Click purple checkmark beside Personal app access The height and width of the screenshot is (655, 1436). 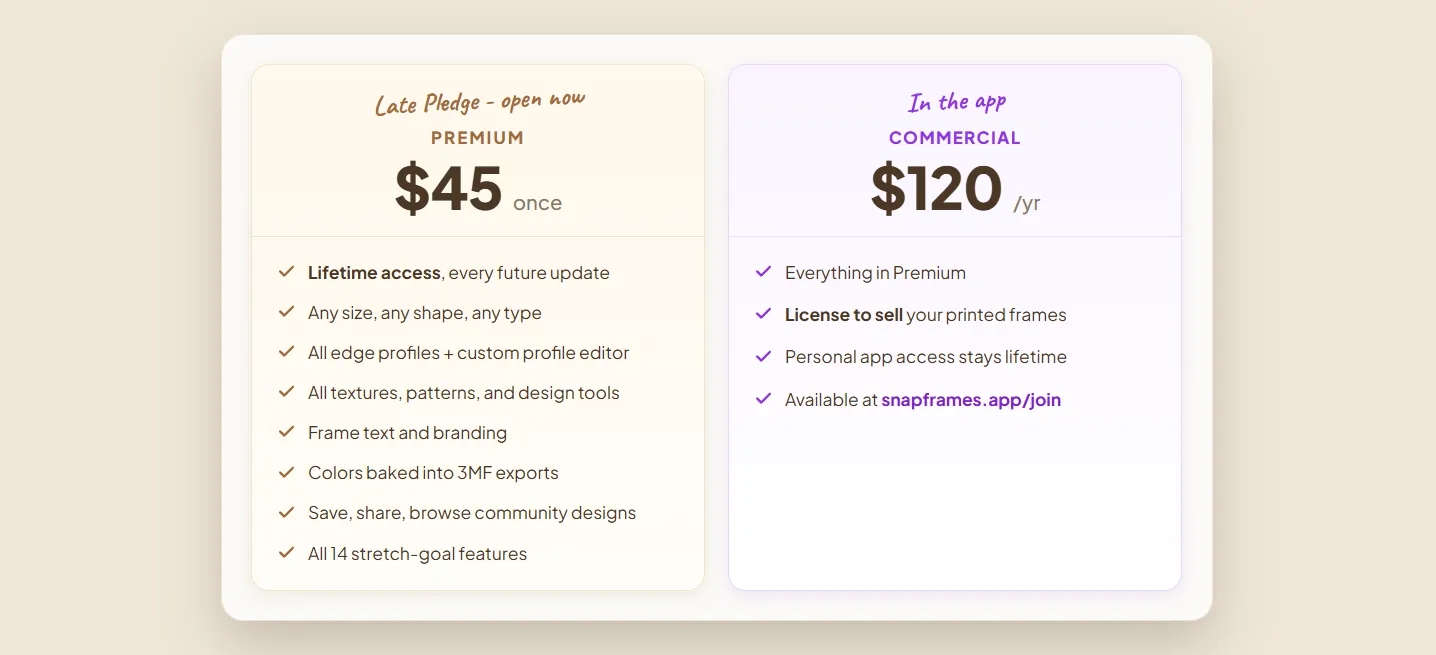pos(763,356)
